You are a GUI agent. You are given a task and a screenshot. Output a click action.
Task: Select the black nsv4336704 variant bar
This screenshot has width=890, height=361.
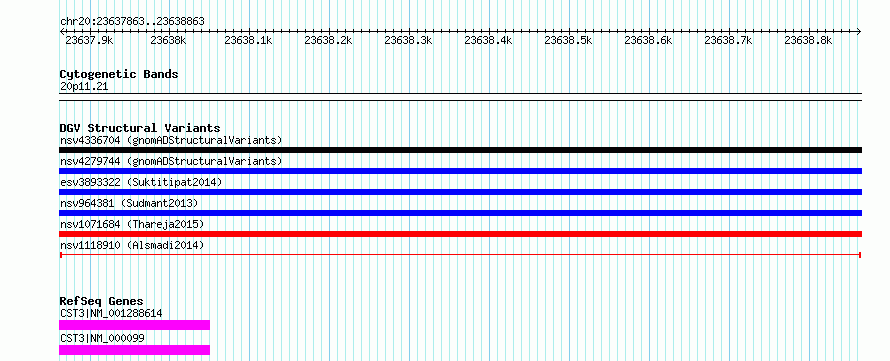(x=460, y=150)
